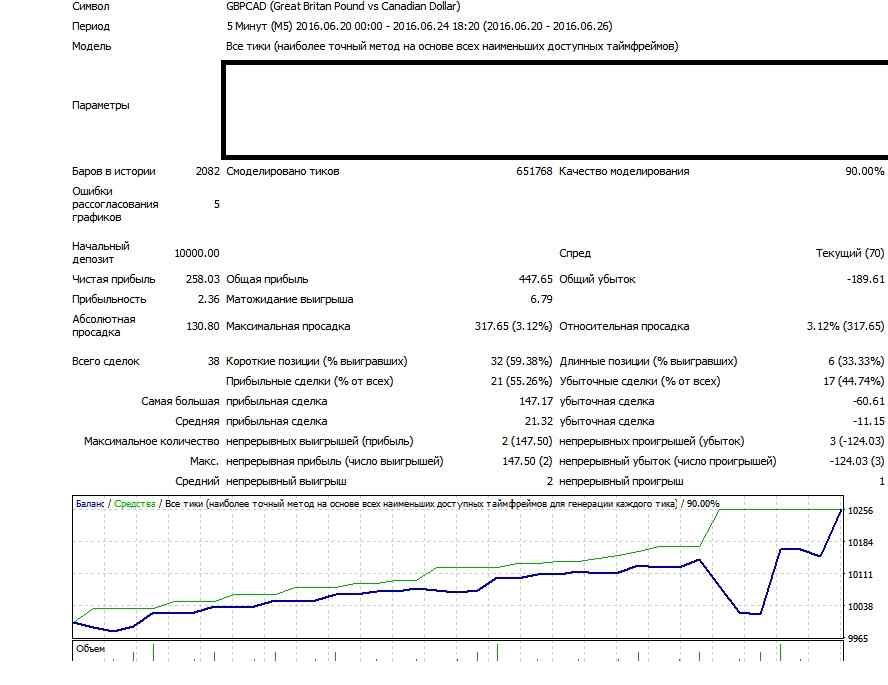Click profit trades value 21 (55.26%)

click(521, 381)
